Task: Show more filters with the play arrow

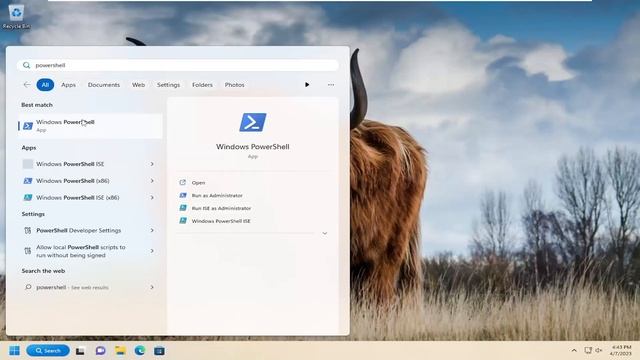Action: pyautogui.click(x=307, y=85)
